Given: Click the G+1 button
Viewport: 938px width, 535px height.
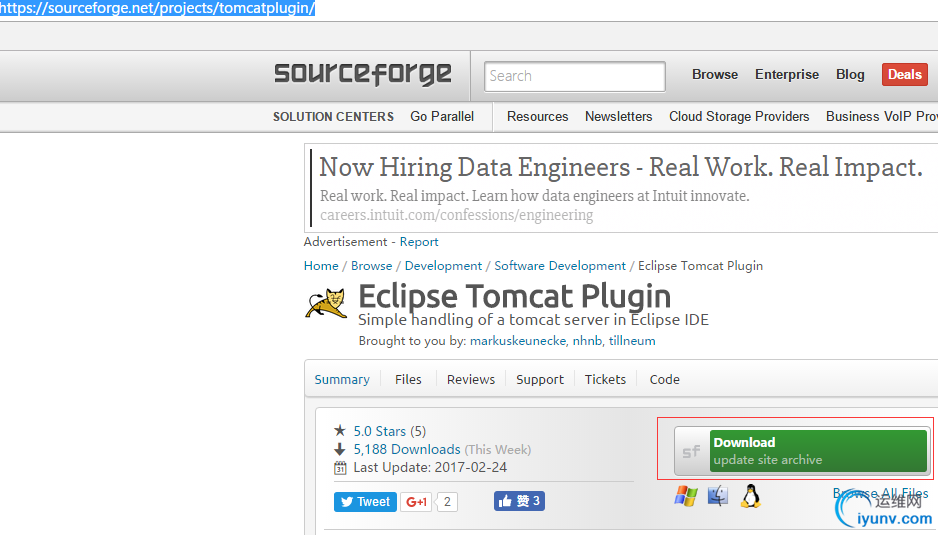Looking at the screenshot, I should pos(416,501).
